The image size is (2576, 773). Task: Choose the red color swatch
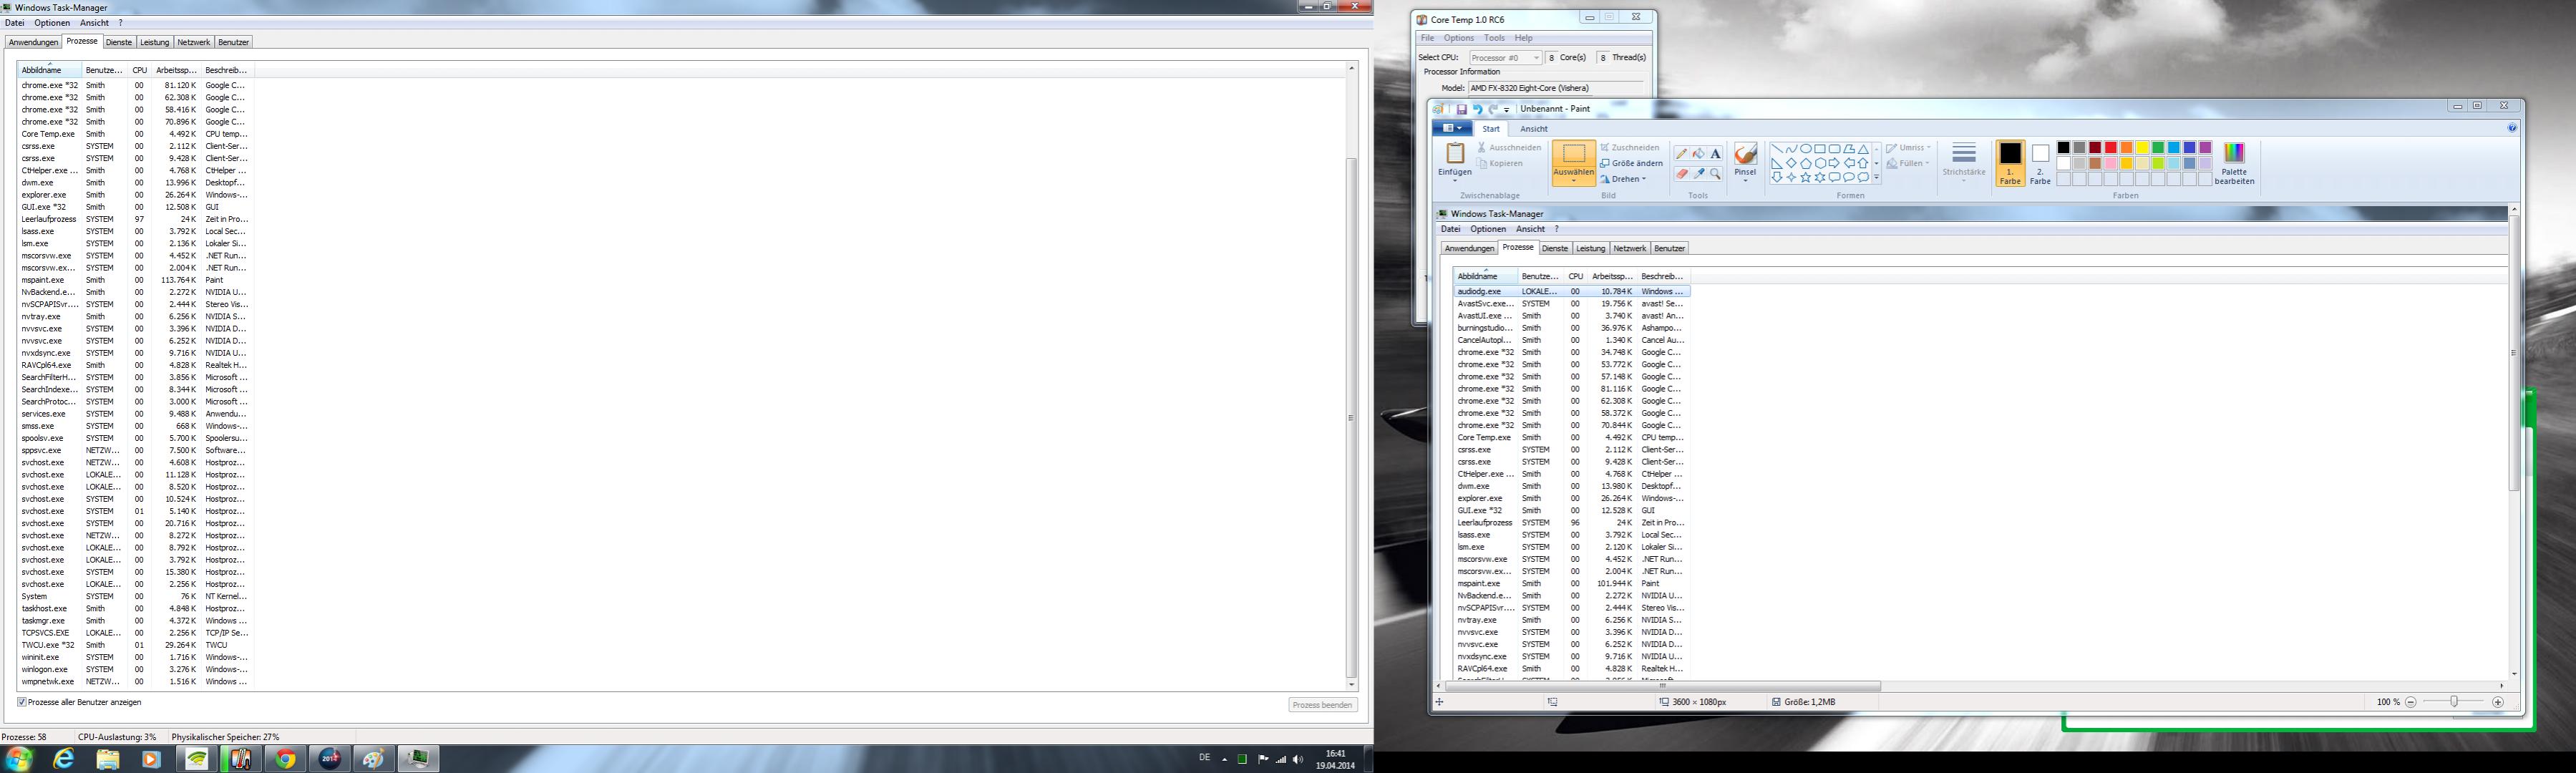2111,148
